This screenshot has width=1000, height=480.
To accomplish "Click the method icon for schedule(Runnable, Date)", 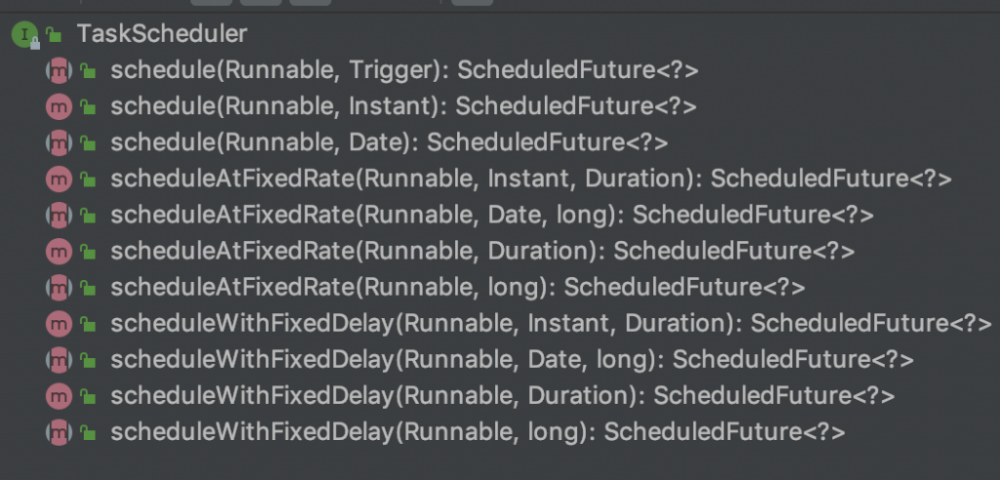I will click(59, 142).
